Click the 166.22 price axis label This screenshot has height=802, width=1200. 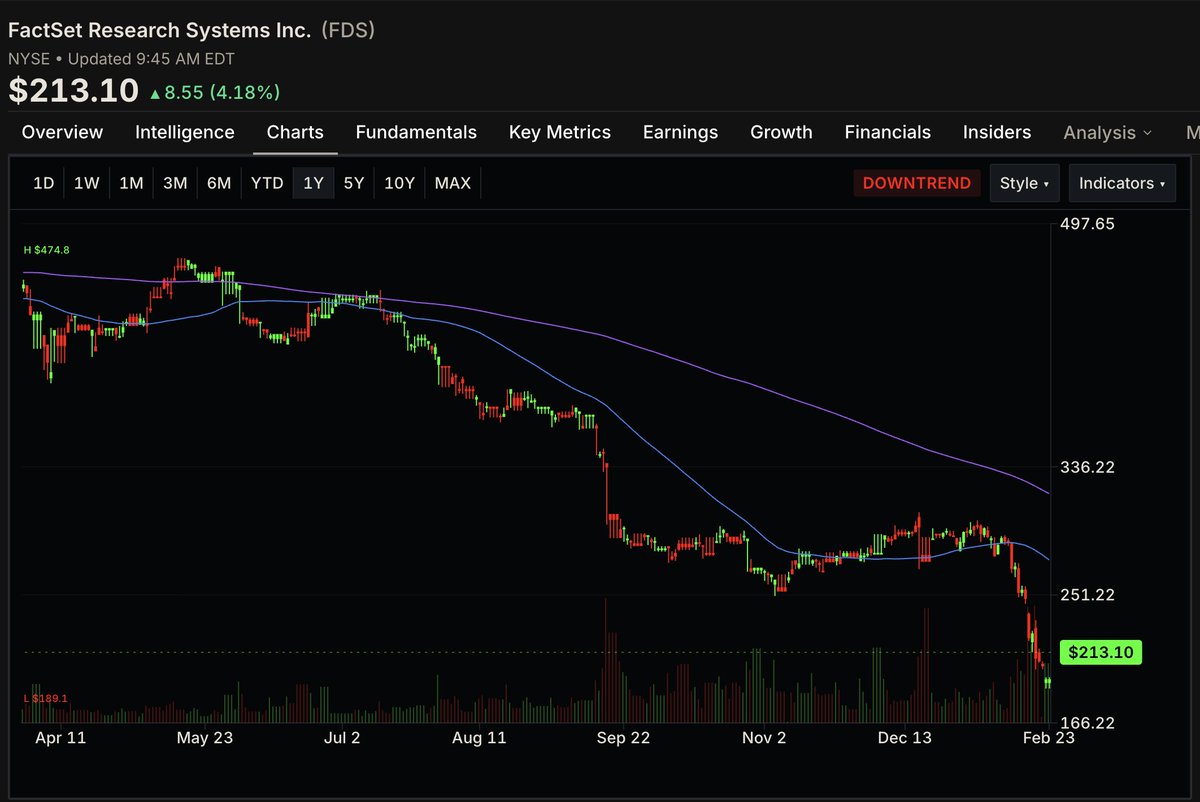click(x=1087, y=723)
